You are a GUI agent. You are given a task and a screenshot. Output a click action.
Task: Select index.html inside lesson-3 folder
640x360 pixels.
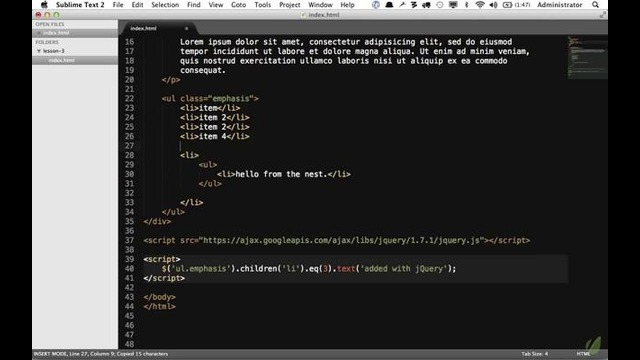coord(75,60)
